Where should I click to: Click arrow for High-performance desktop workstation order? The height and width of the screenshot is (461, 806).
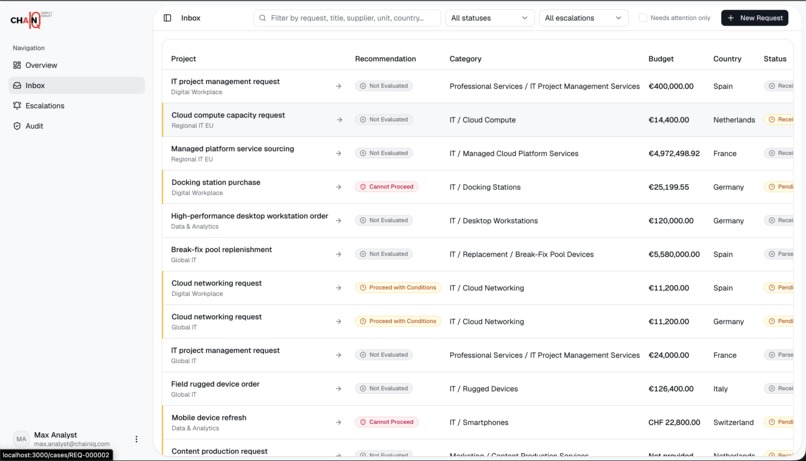[x=338, y=220]
